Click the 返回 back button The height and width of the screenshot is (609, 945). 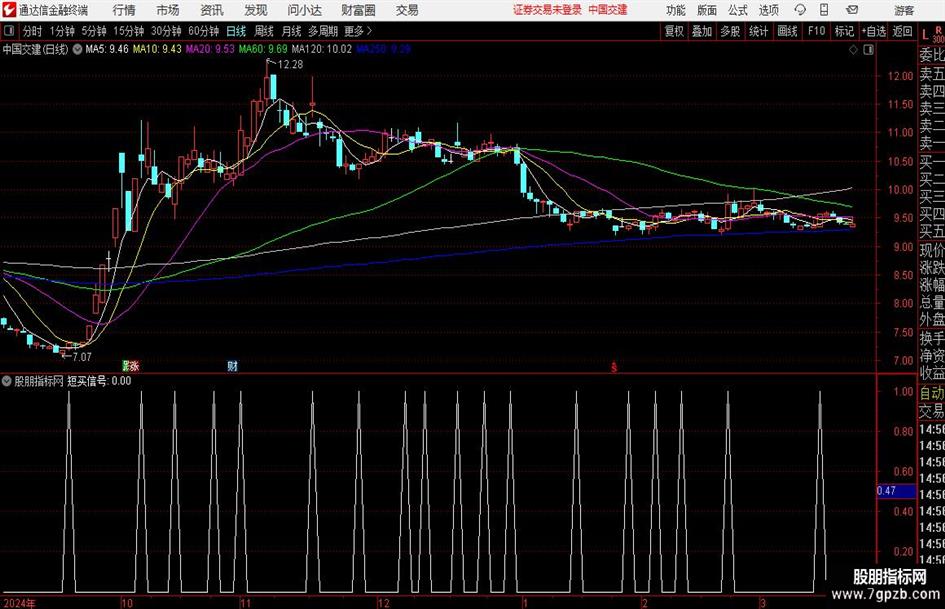[902, 31]
